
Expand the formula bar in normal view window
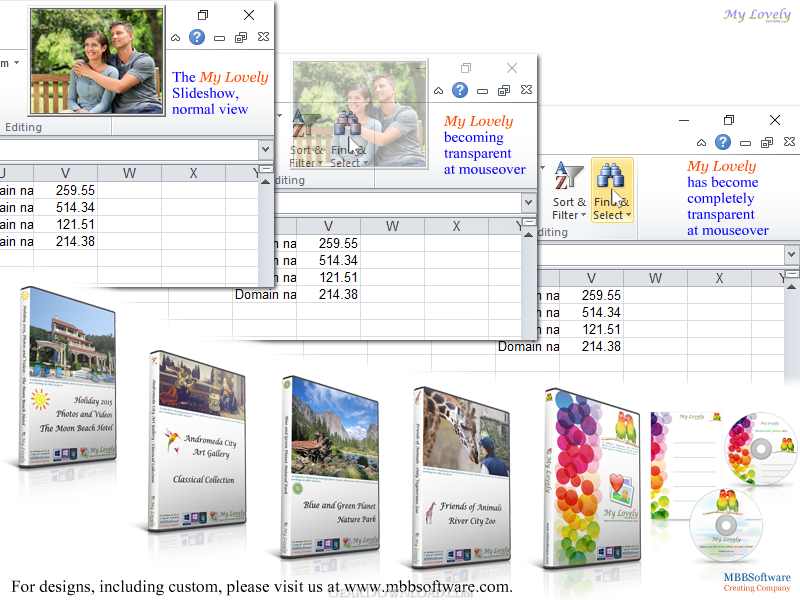(x=265, y=150)
